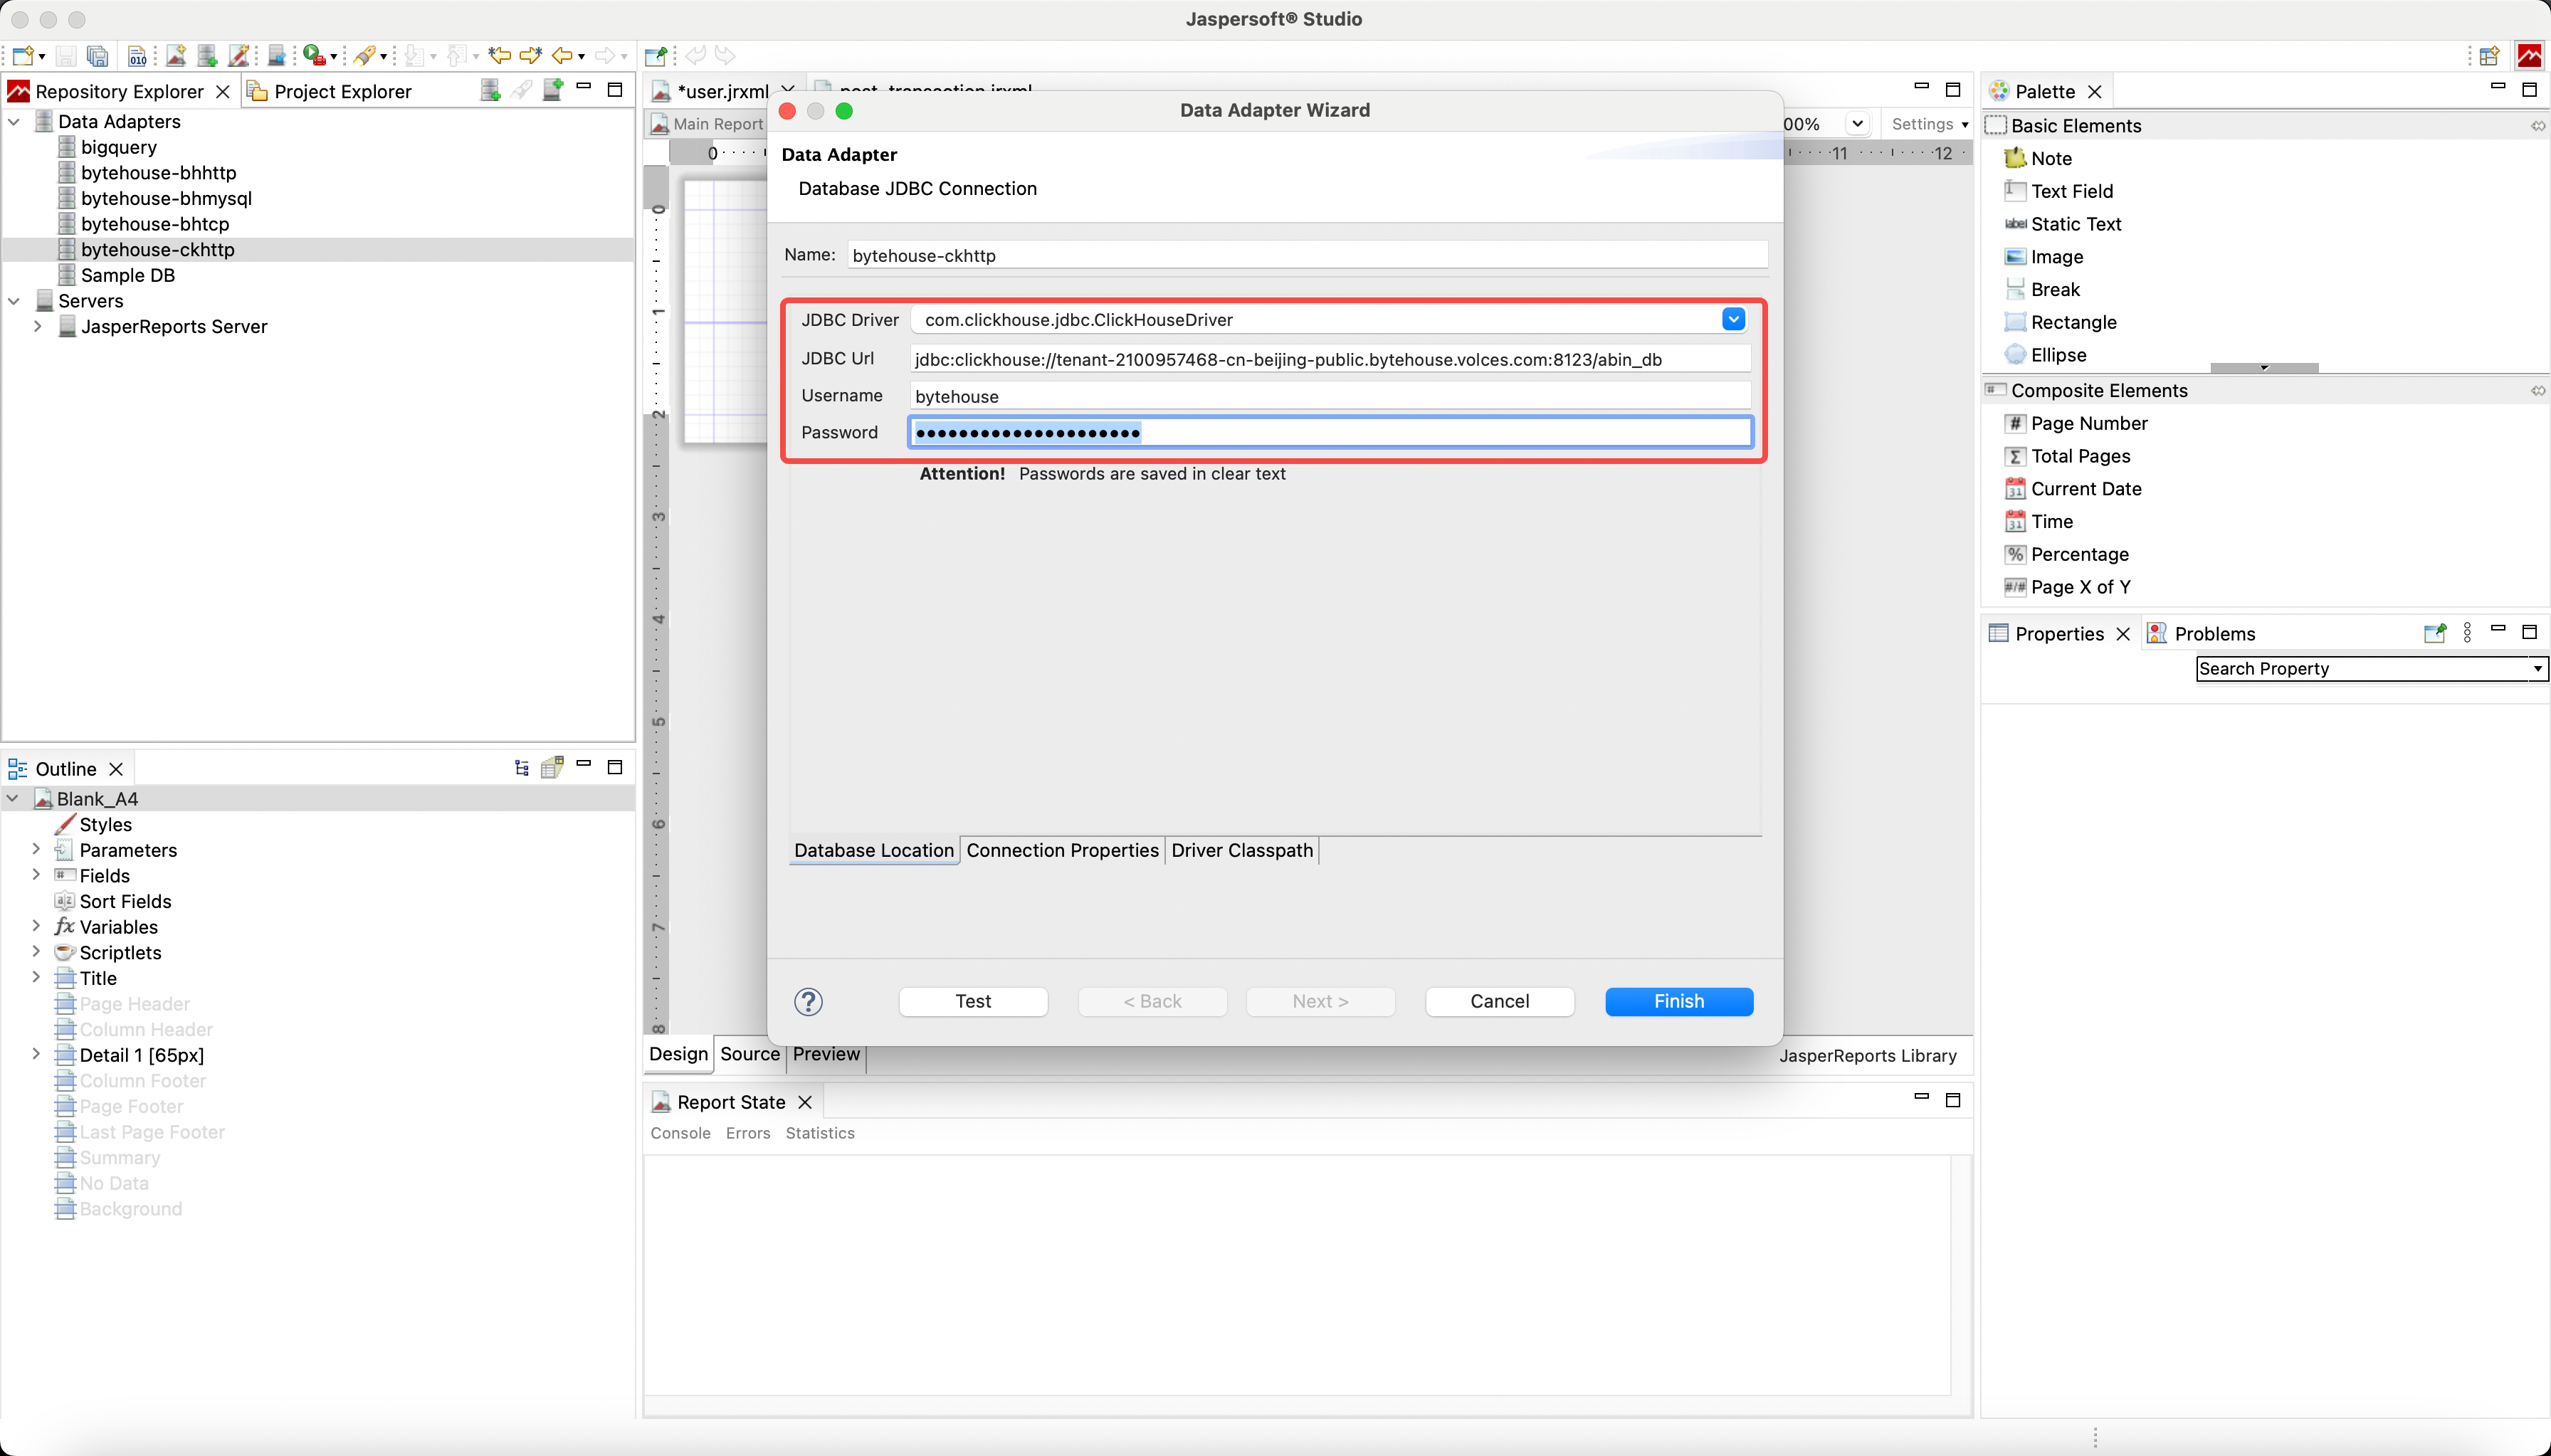
Task: Click the Back navigation yellow arrow
Action: point(563,55)
